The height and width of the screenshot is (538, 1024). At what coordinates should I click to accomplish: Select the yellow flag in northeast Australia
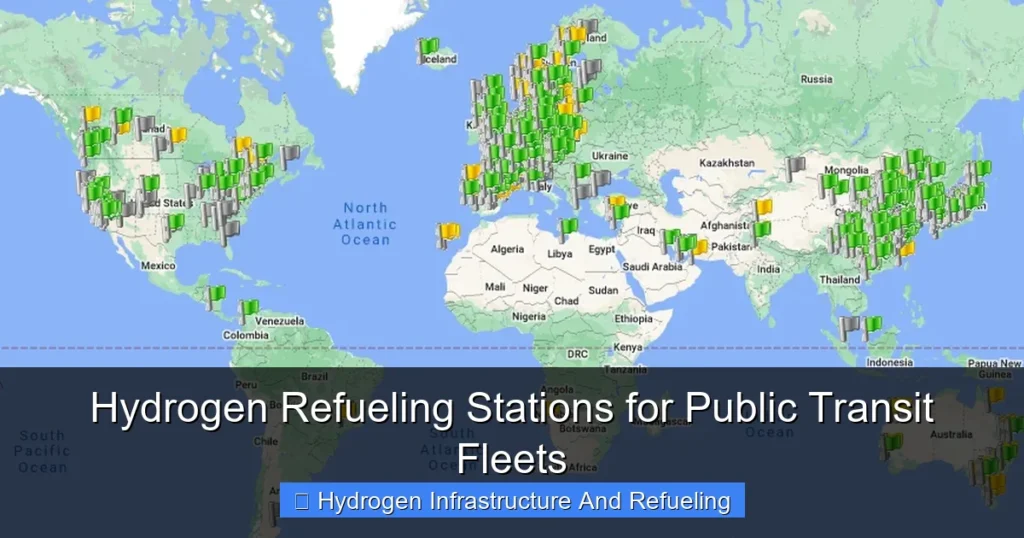[x=995, y=398]
